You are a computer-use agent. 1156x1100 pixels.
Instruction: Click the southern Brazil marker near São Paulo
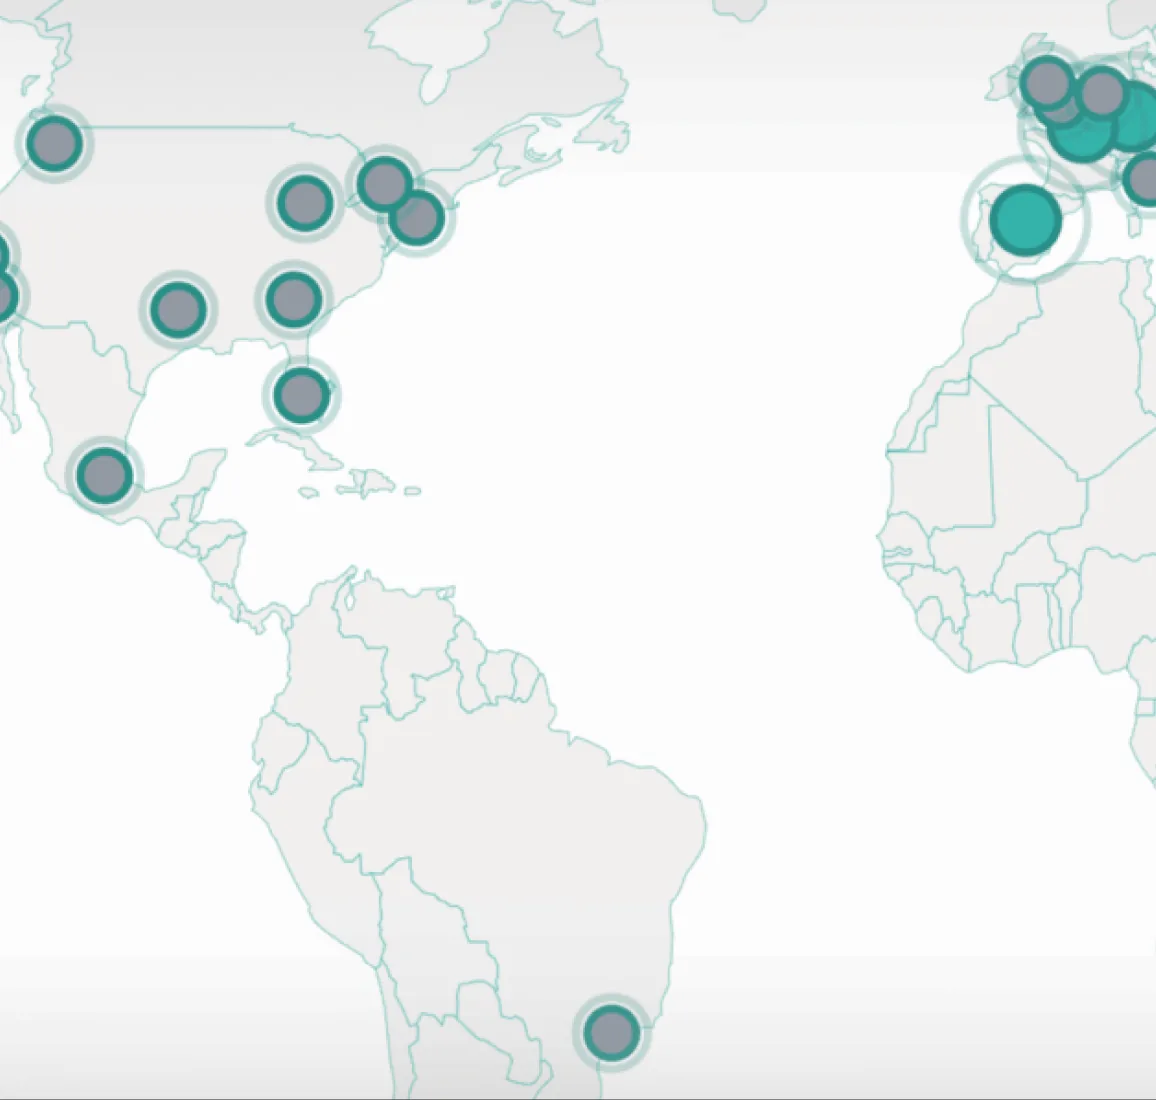611,1032
